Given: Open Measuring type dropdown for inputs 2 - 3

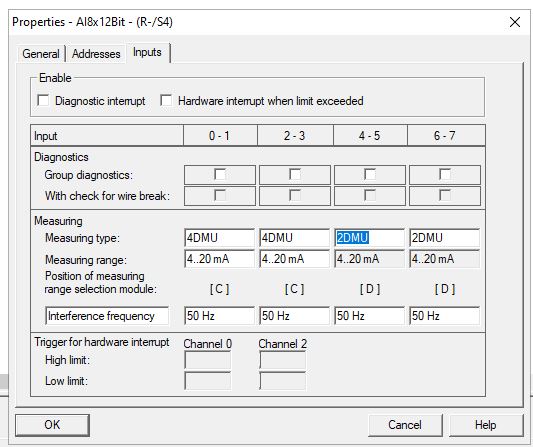Looking at the screenshot, I should pyautogui.click(x=295, y=238).
